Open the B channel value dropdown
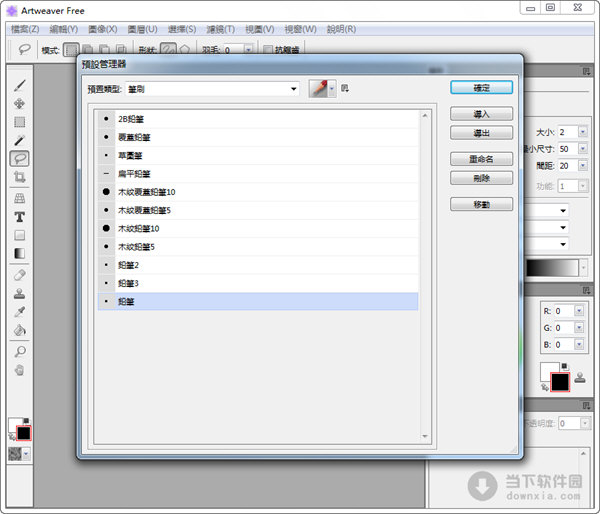The height and width of the screenshot is (514, 600). click(579, 344)
